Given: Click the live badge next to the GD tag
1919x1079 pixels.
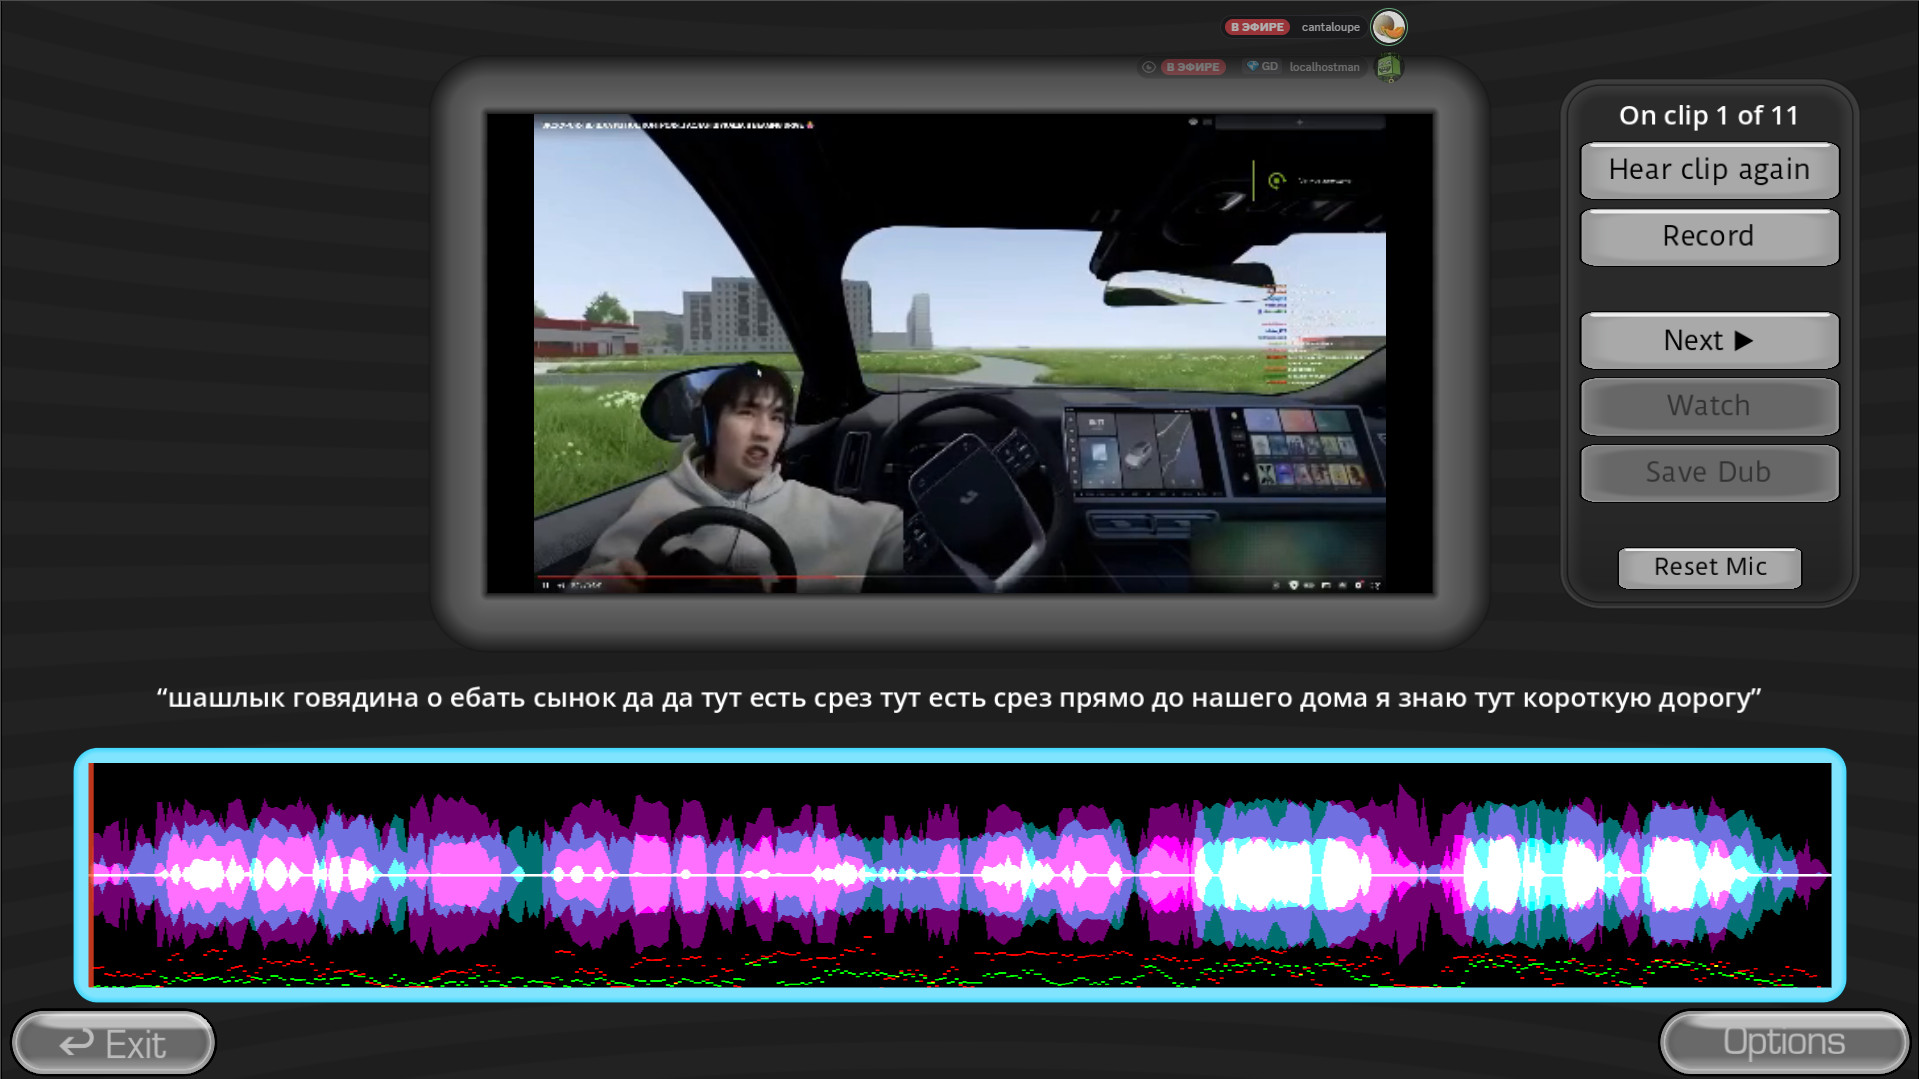Looking at the screenshot, I should pyautogui.click(x=1192, y=67).
